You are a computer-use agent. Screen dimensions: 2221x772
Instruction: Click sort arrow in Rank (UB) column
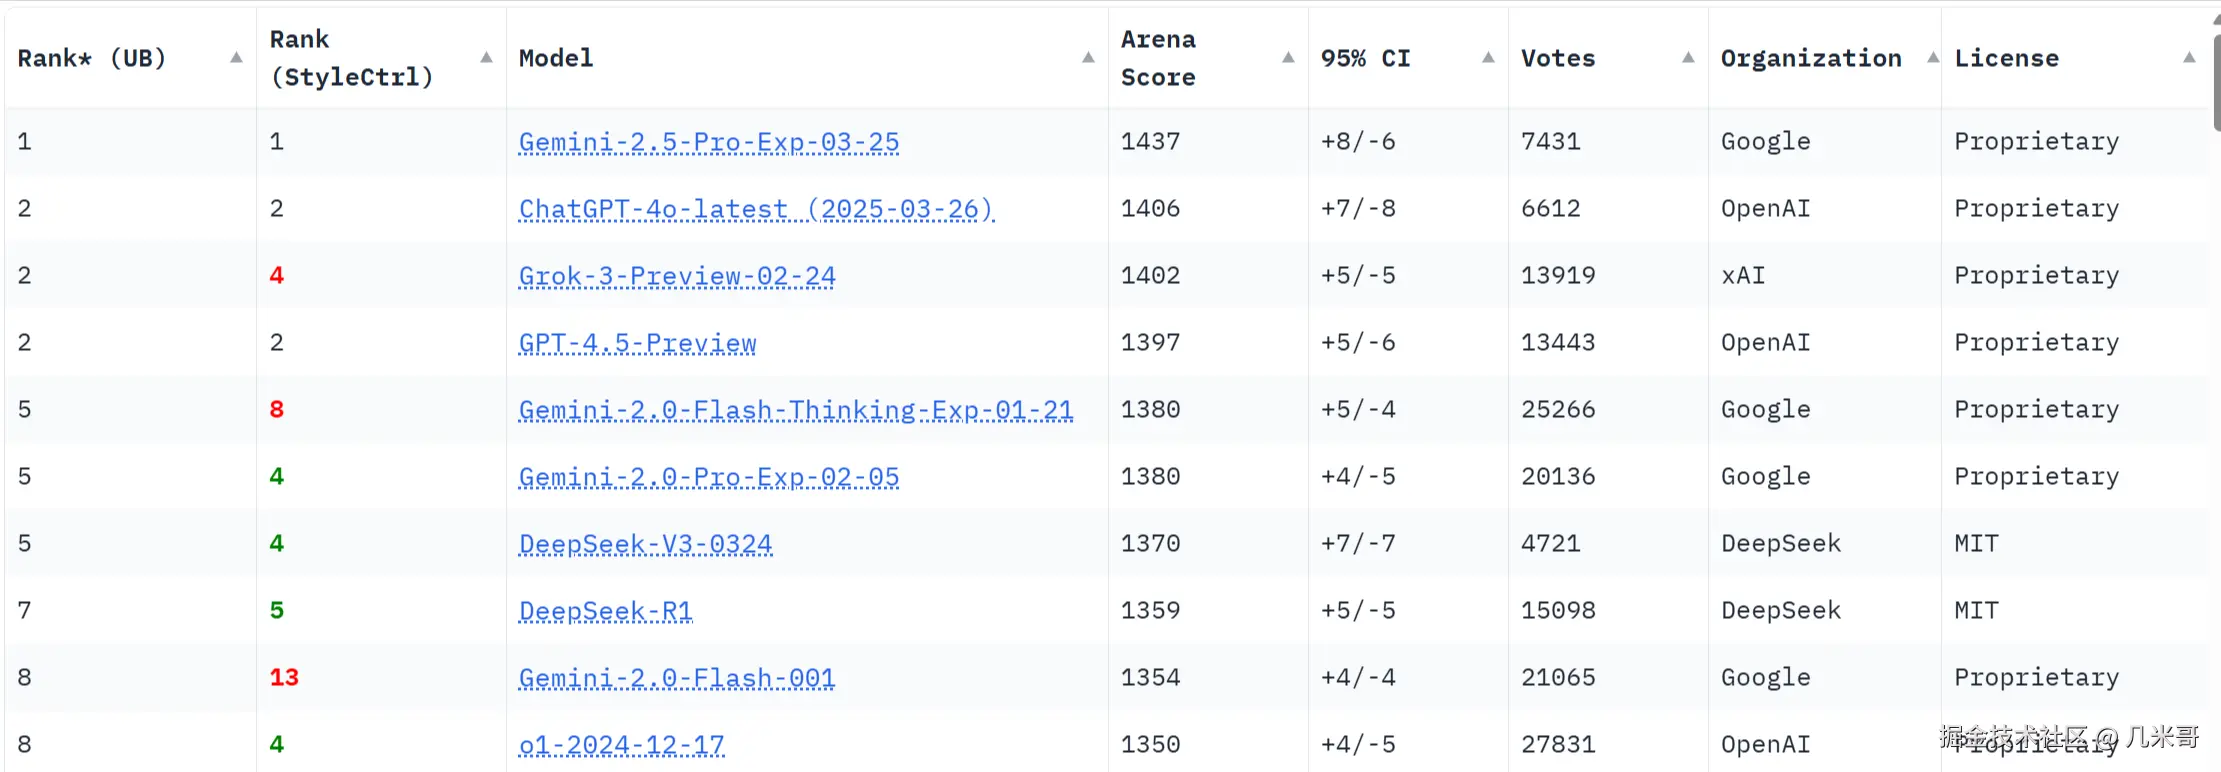(236, 58)
